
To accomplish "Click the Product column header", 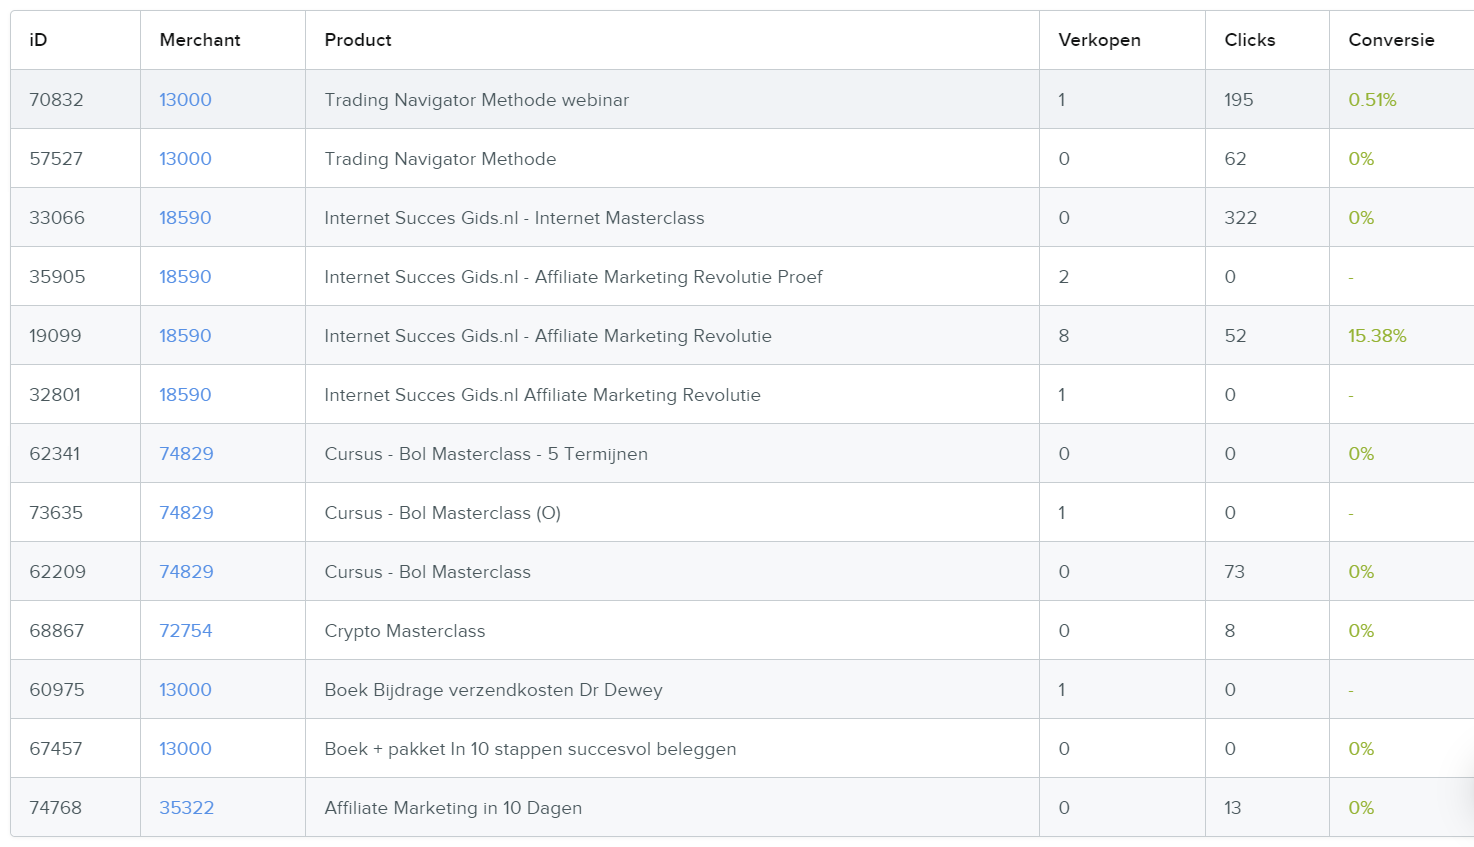I will point(358,40).
